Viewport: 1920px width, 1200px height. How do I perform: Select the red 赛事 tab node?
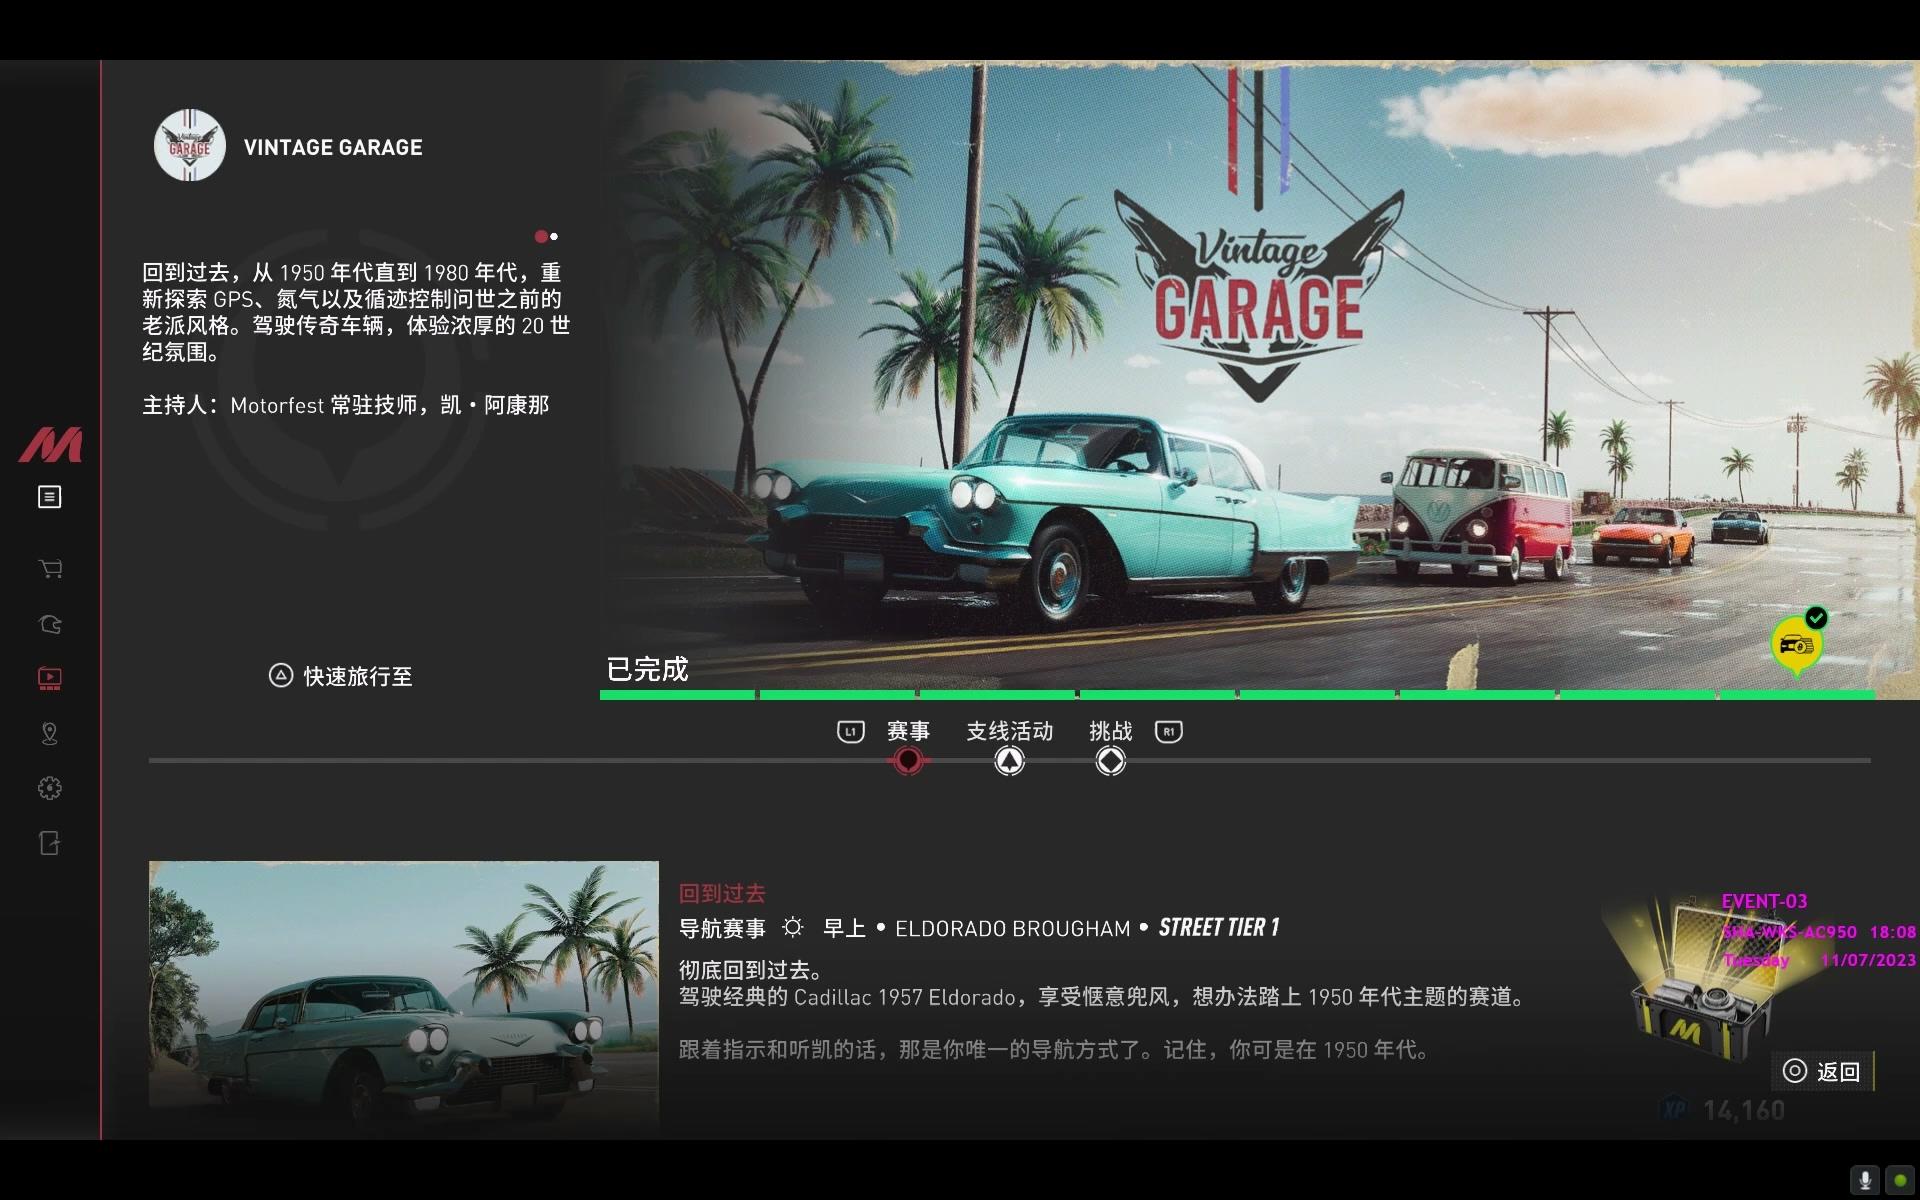pos(908,761)
